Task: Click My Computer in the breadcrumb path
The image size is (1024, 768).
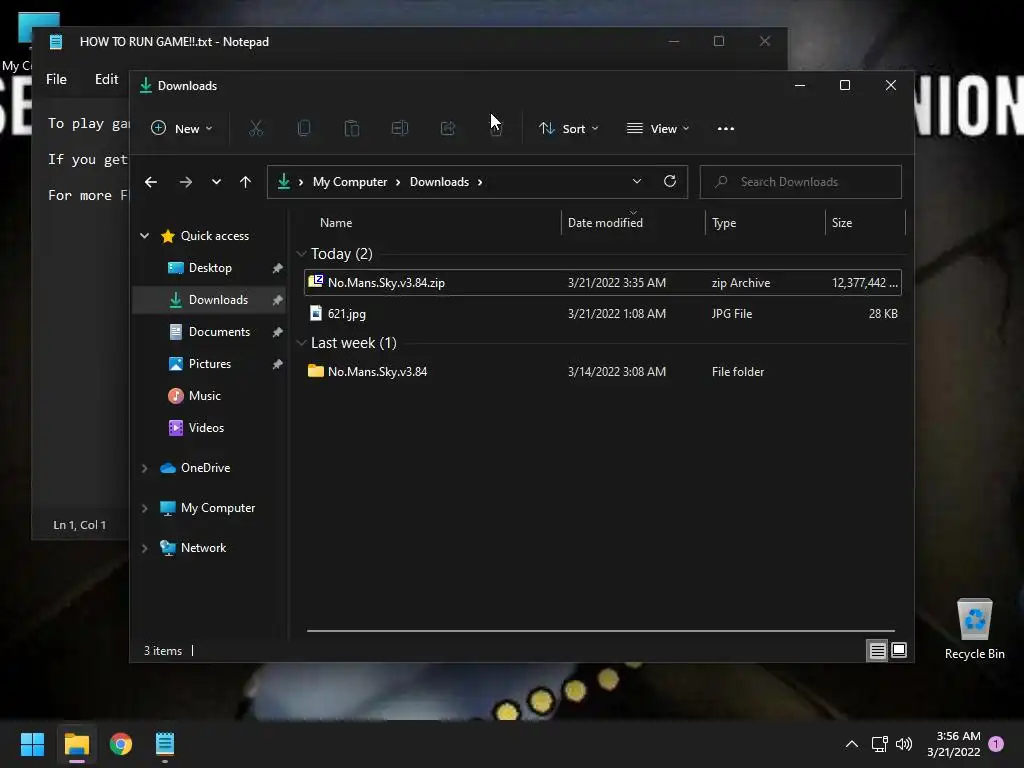Action: click(349, 182)
